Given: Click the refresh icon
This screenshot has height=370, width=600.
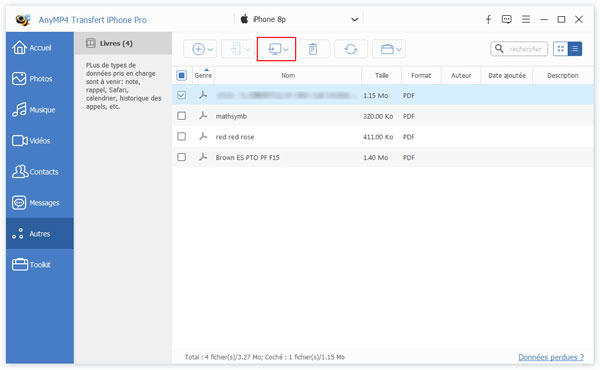Looking at the screenshot, I should 351,49.
